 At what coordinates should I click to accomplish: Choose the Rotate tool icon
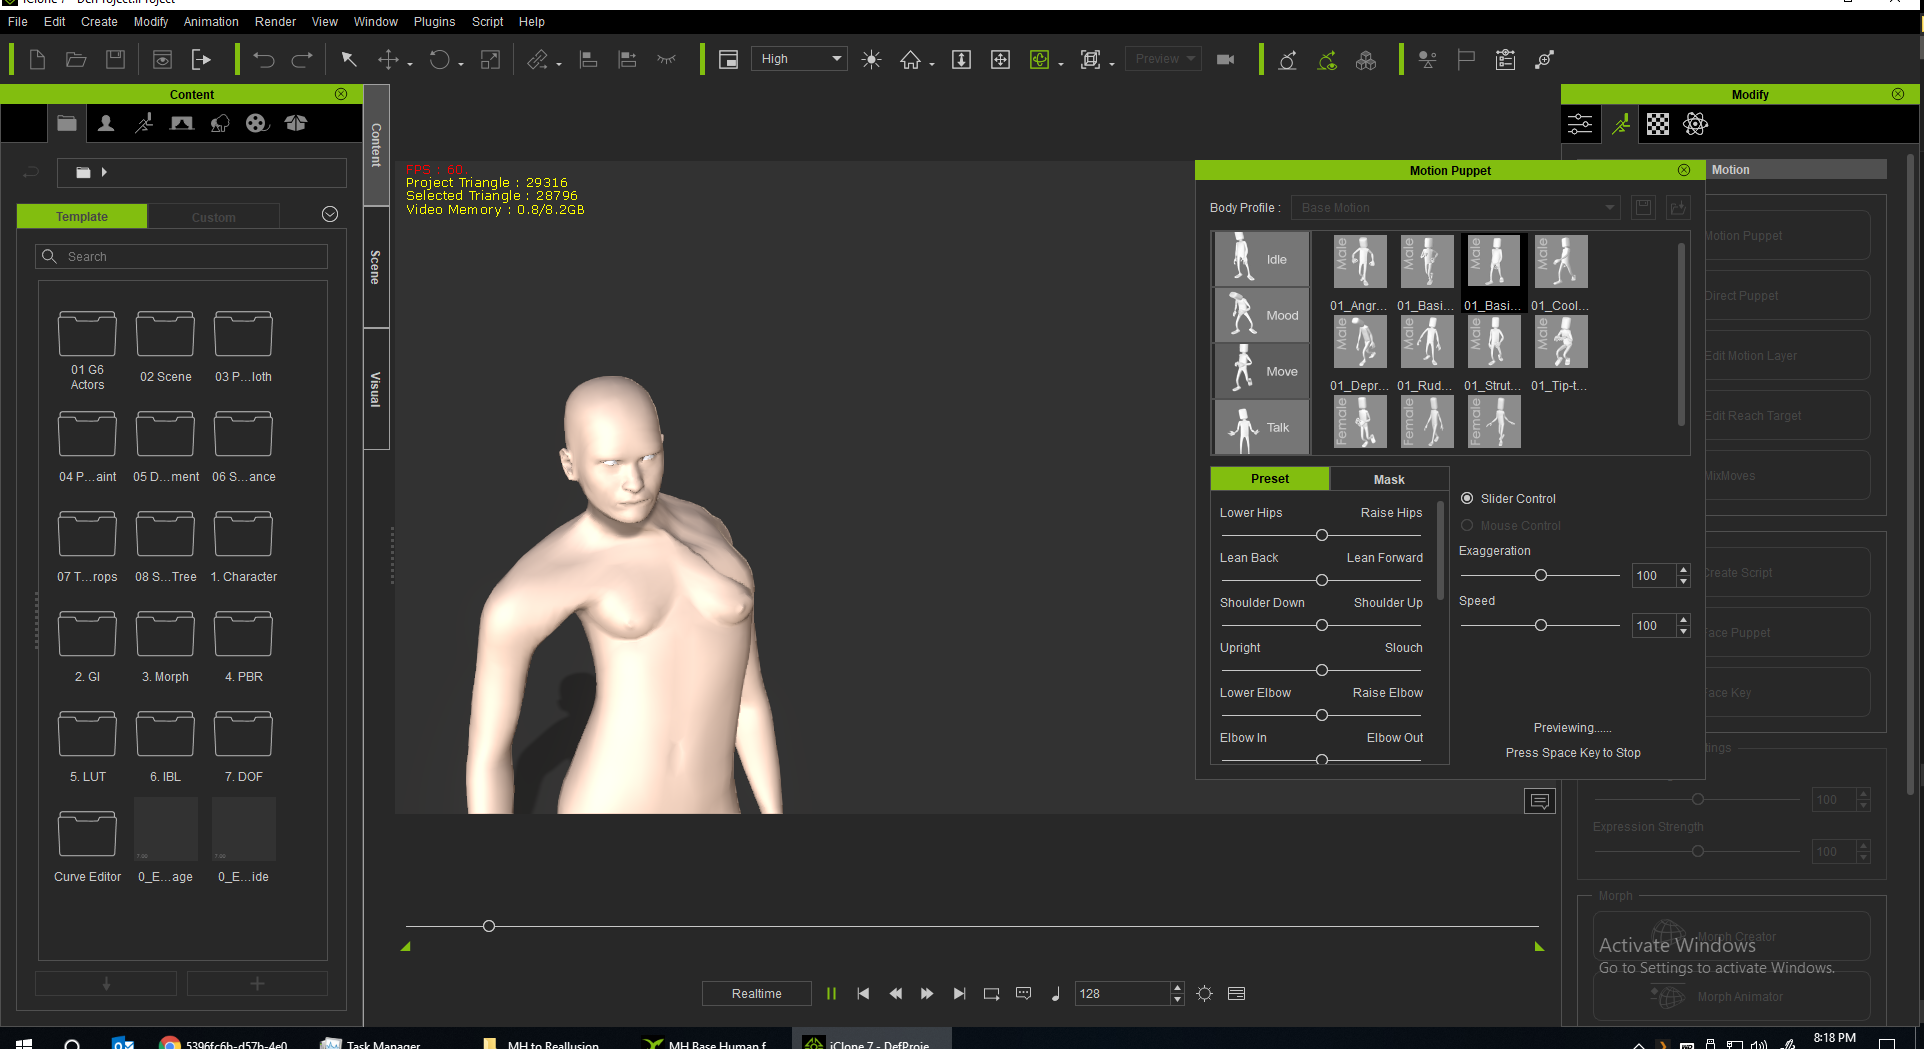click(x=439, y=60)
